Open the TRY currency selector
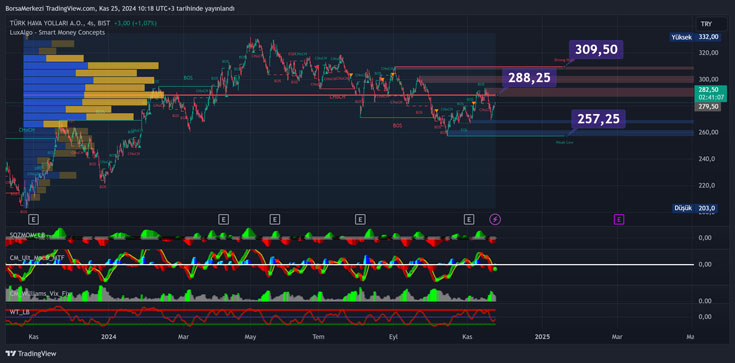Image resolution: width=735 pixels, height=363 pixels. coord(706,24)
